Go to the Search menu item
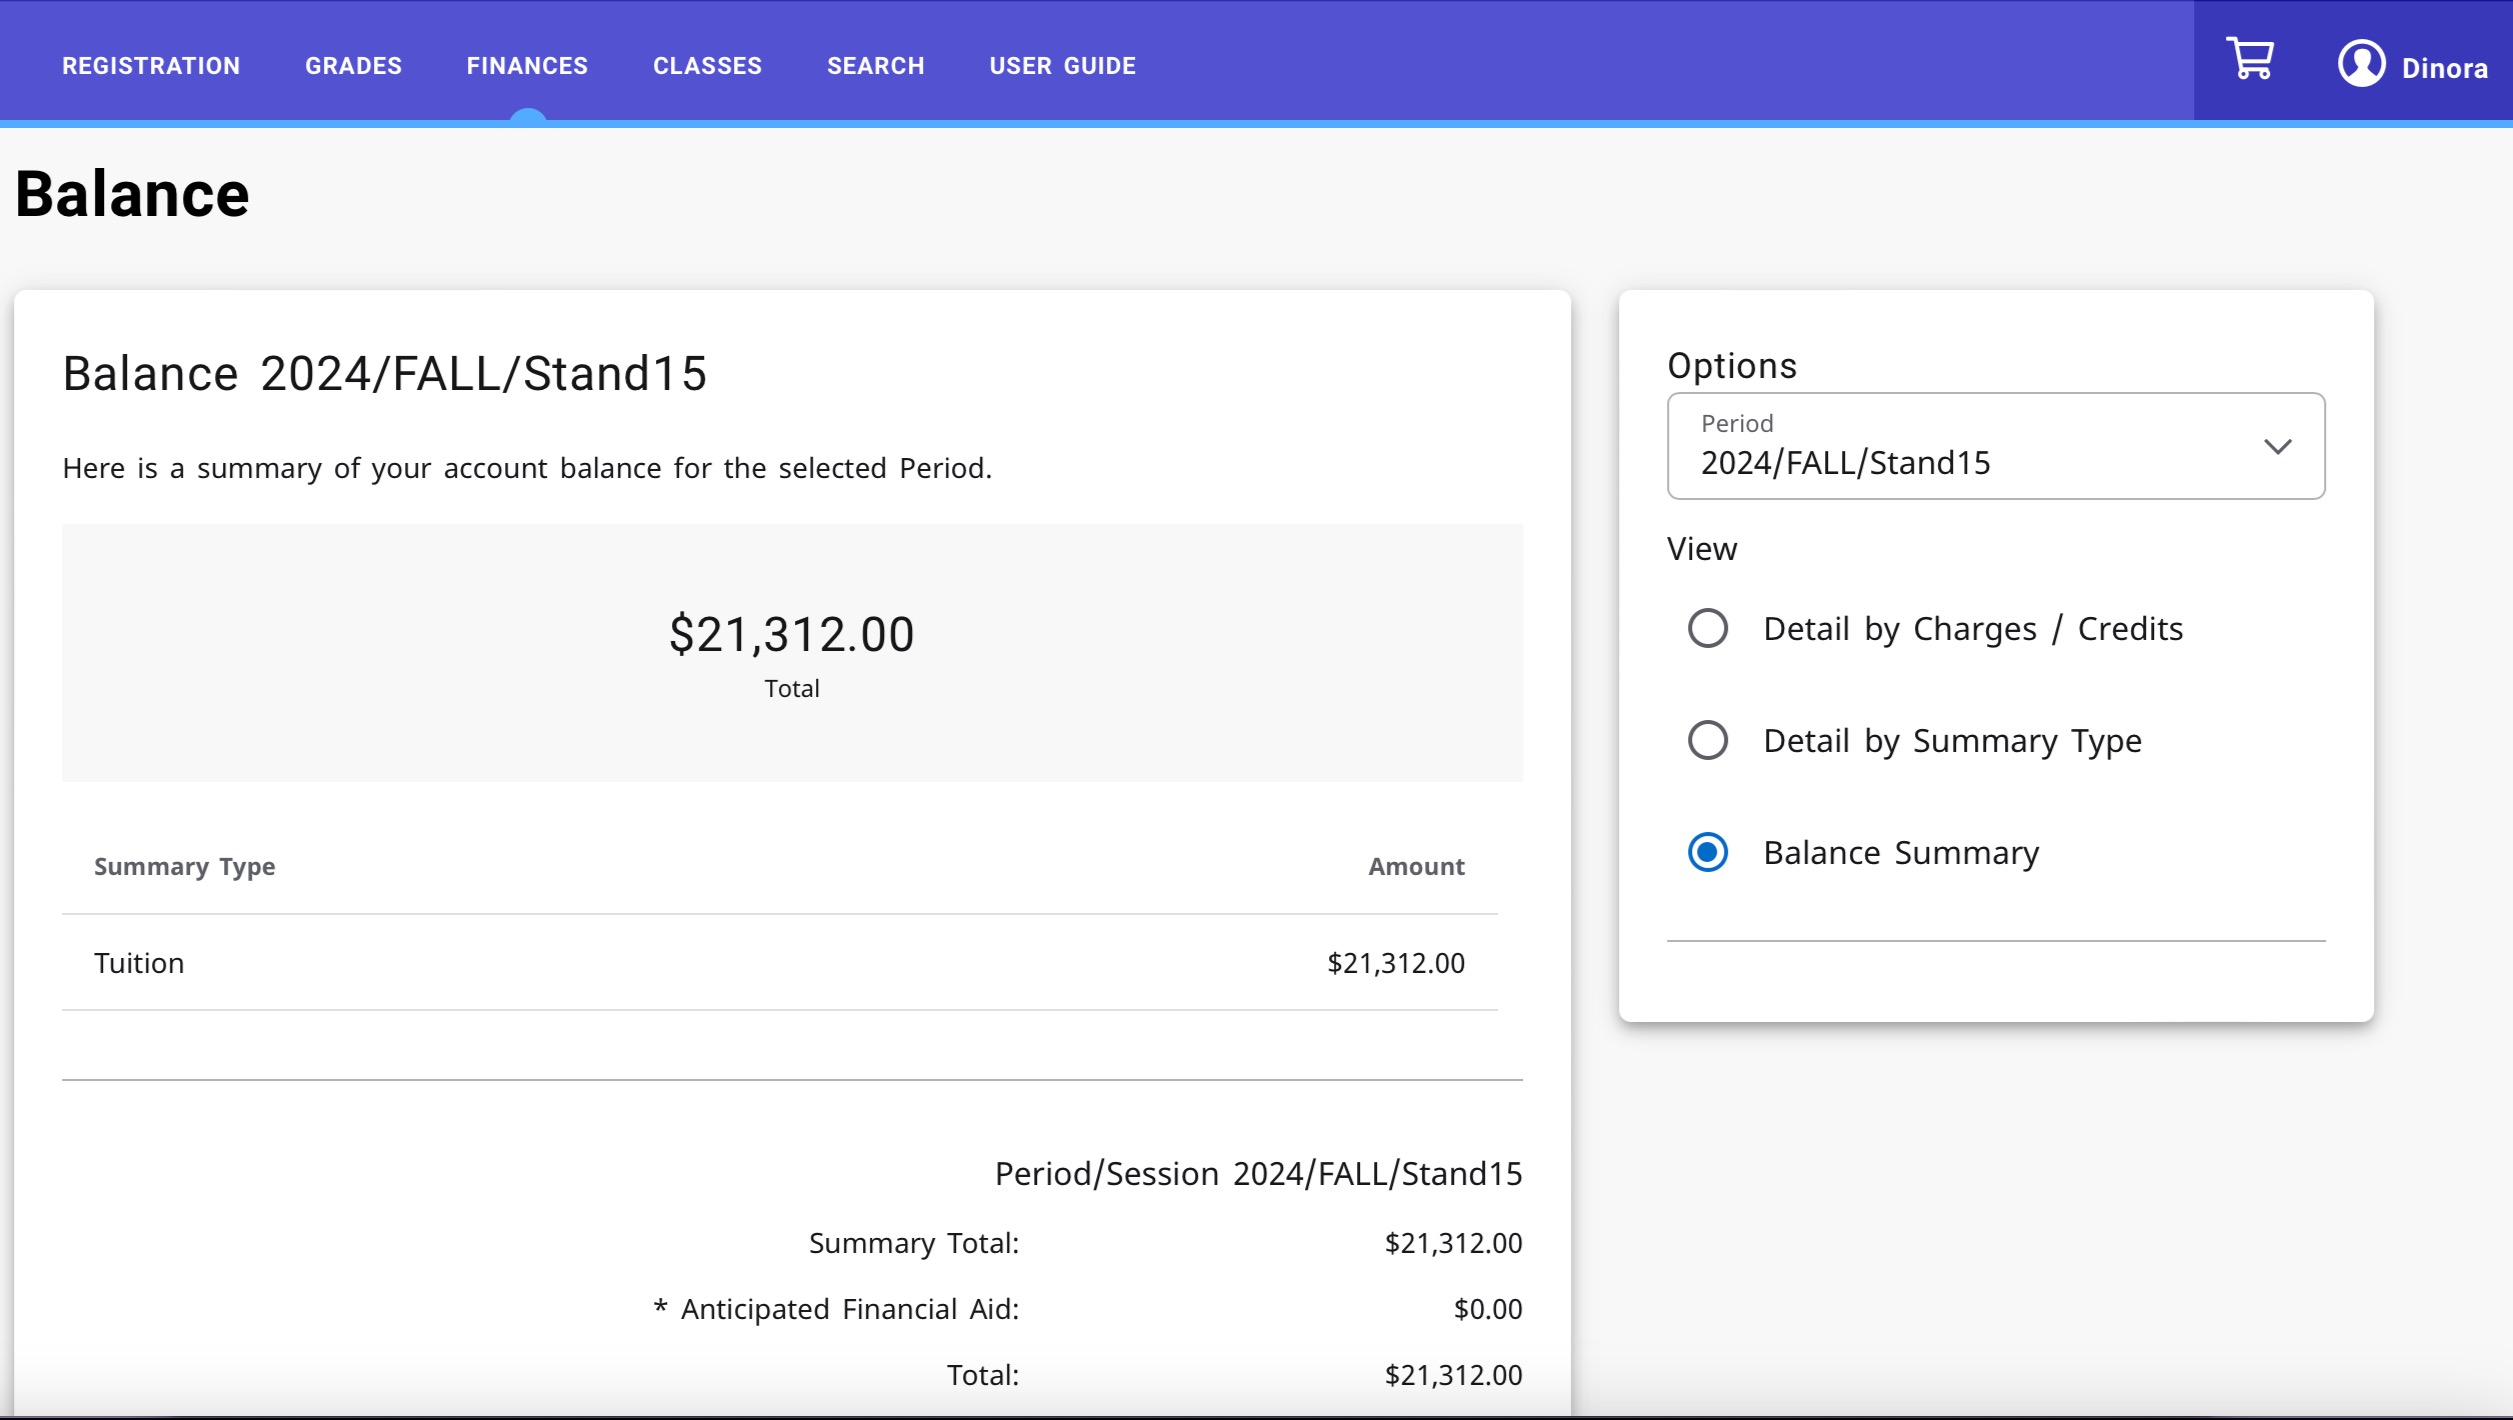Screen dimensions: 2513x1420 [875, 66]
